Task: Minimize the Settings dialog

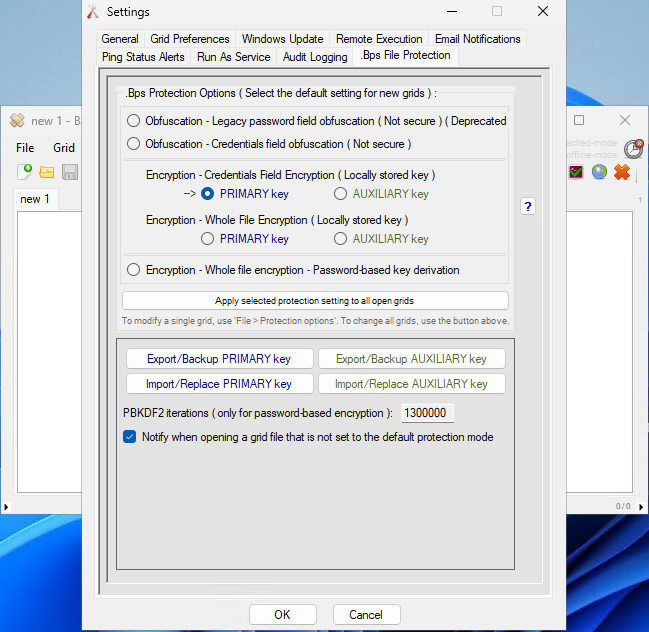Action: (x=452, y=11)
